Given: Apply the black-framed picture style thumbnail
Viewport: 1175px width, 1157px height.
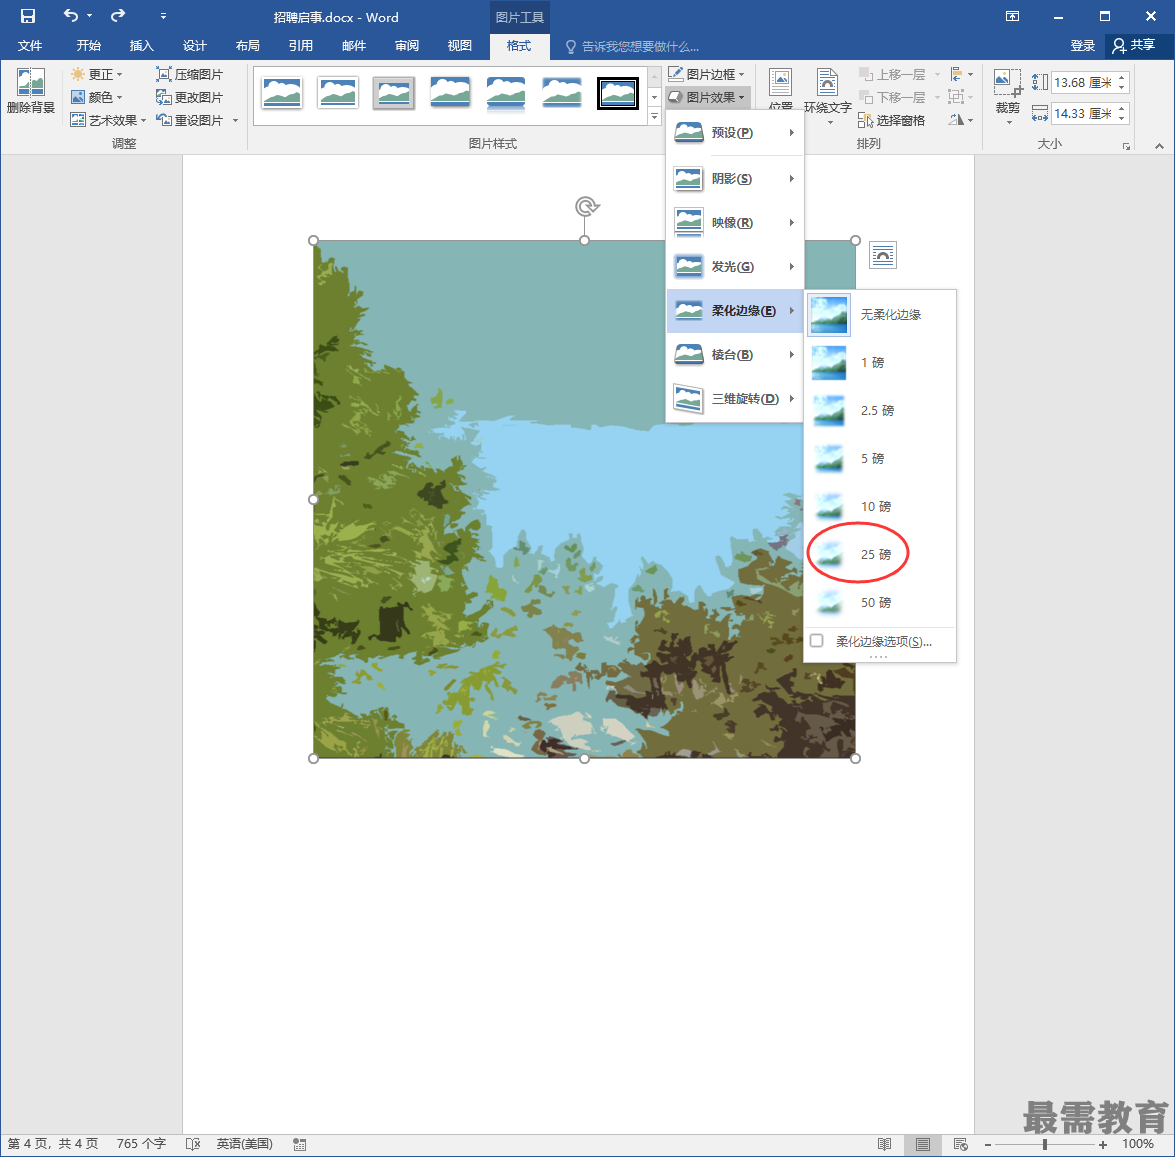Looking at the screenshot, I should coord(618,93).
